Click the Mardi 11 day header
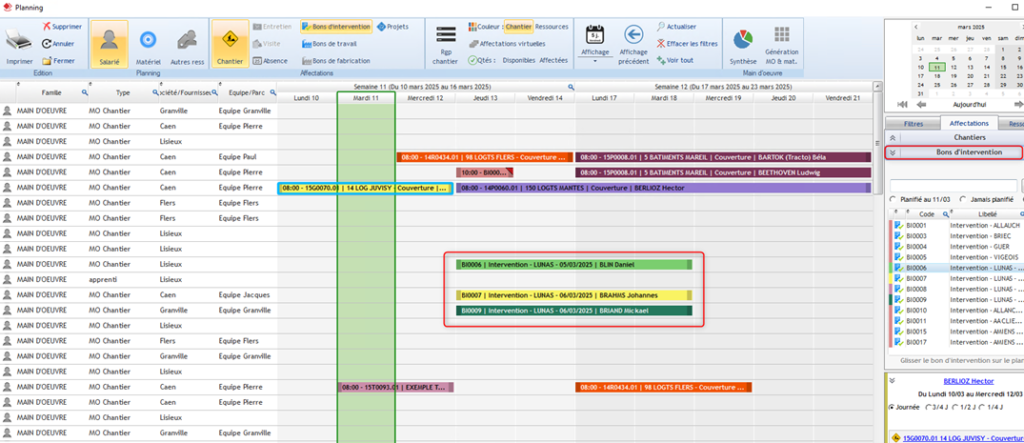This screenshot has width=1024, height=443. [366, 97]
